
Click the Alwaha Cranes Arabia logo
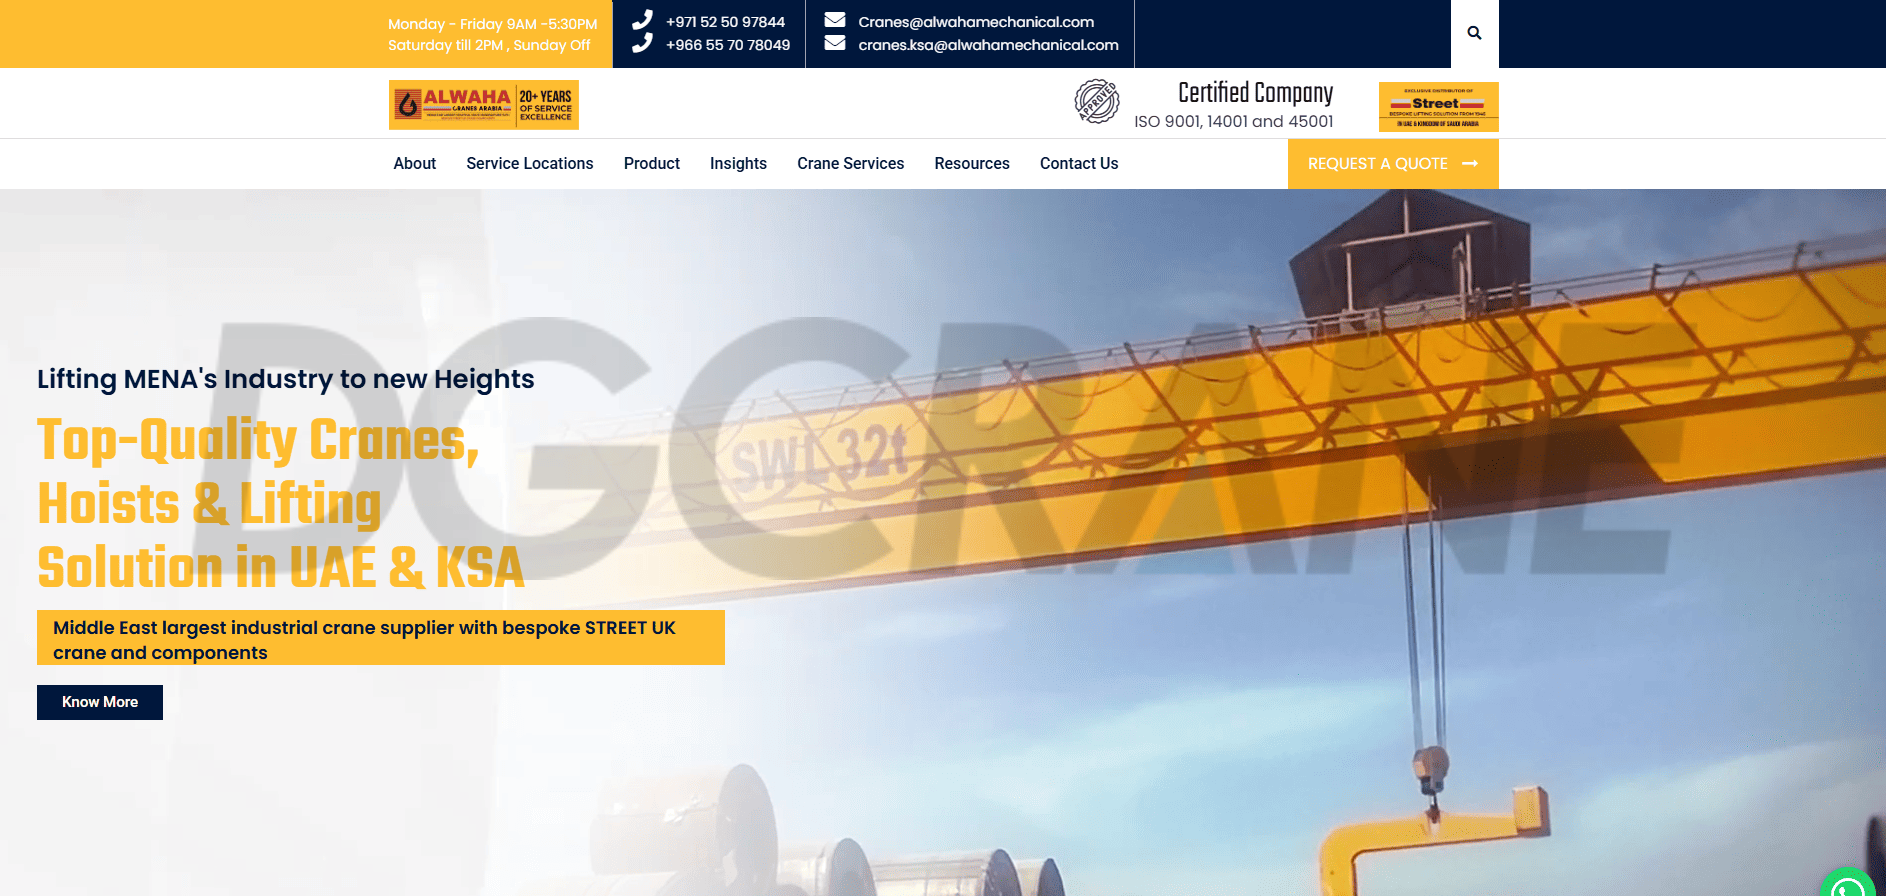(484, 105)
